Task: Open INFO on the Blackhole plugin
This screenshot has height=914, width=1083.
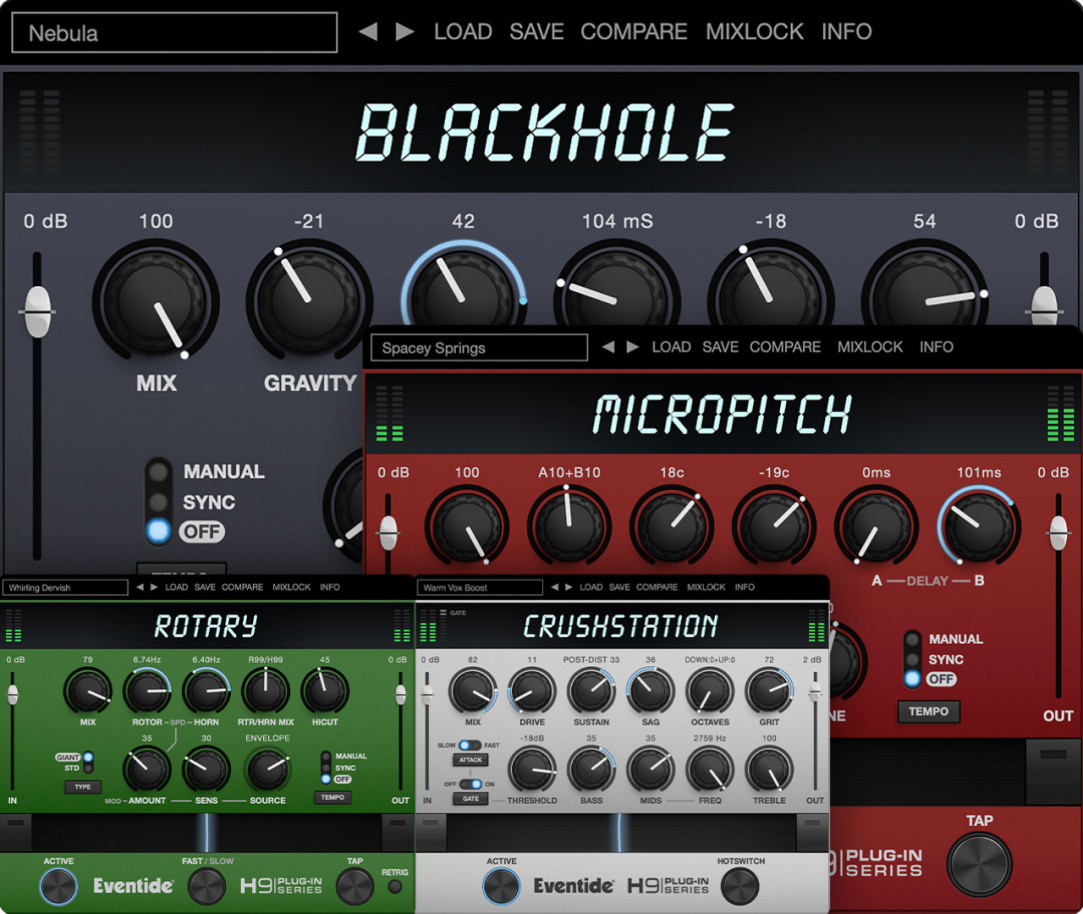Action: point(846,31)
